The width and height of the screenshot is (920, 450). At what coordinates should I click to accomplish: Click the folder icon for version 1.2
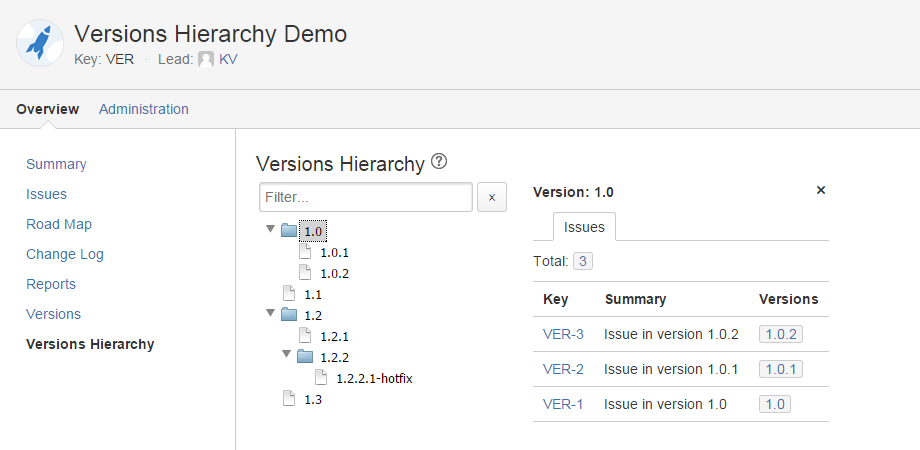tap(289, 315)
